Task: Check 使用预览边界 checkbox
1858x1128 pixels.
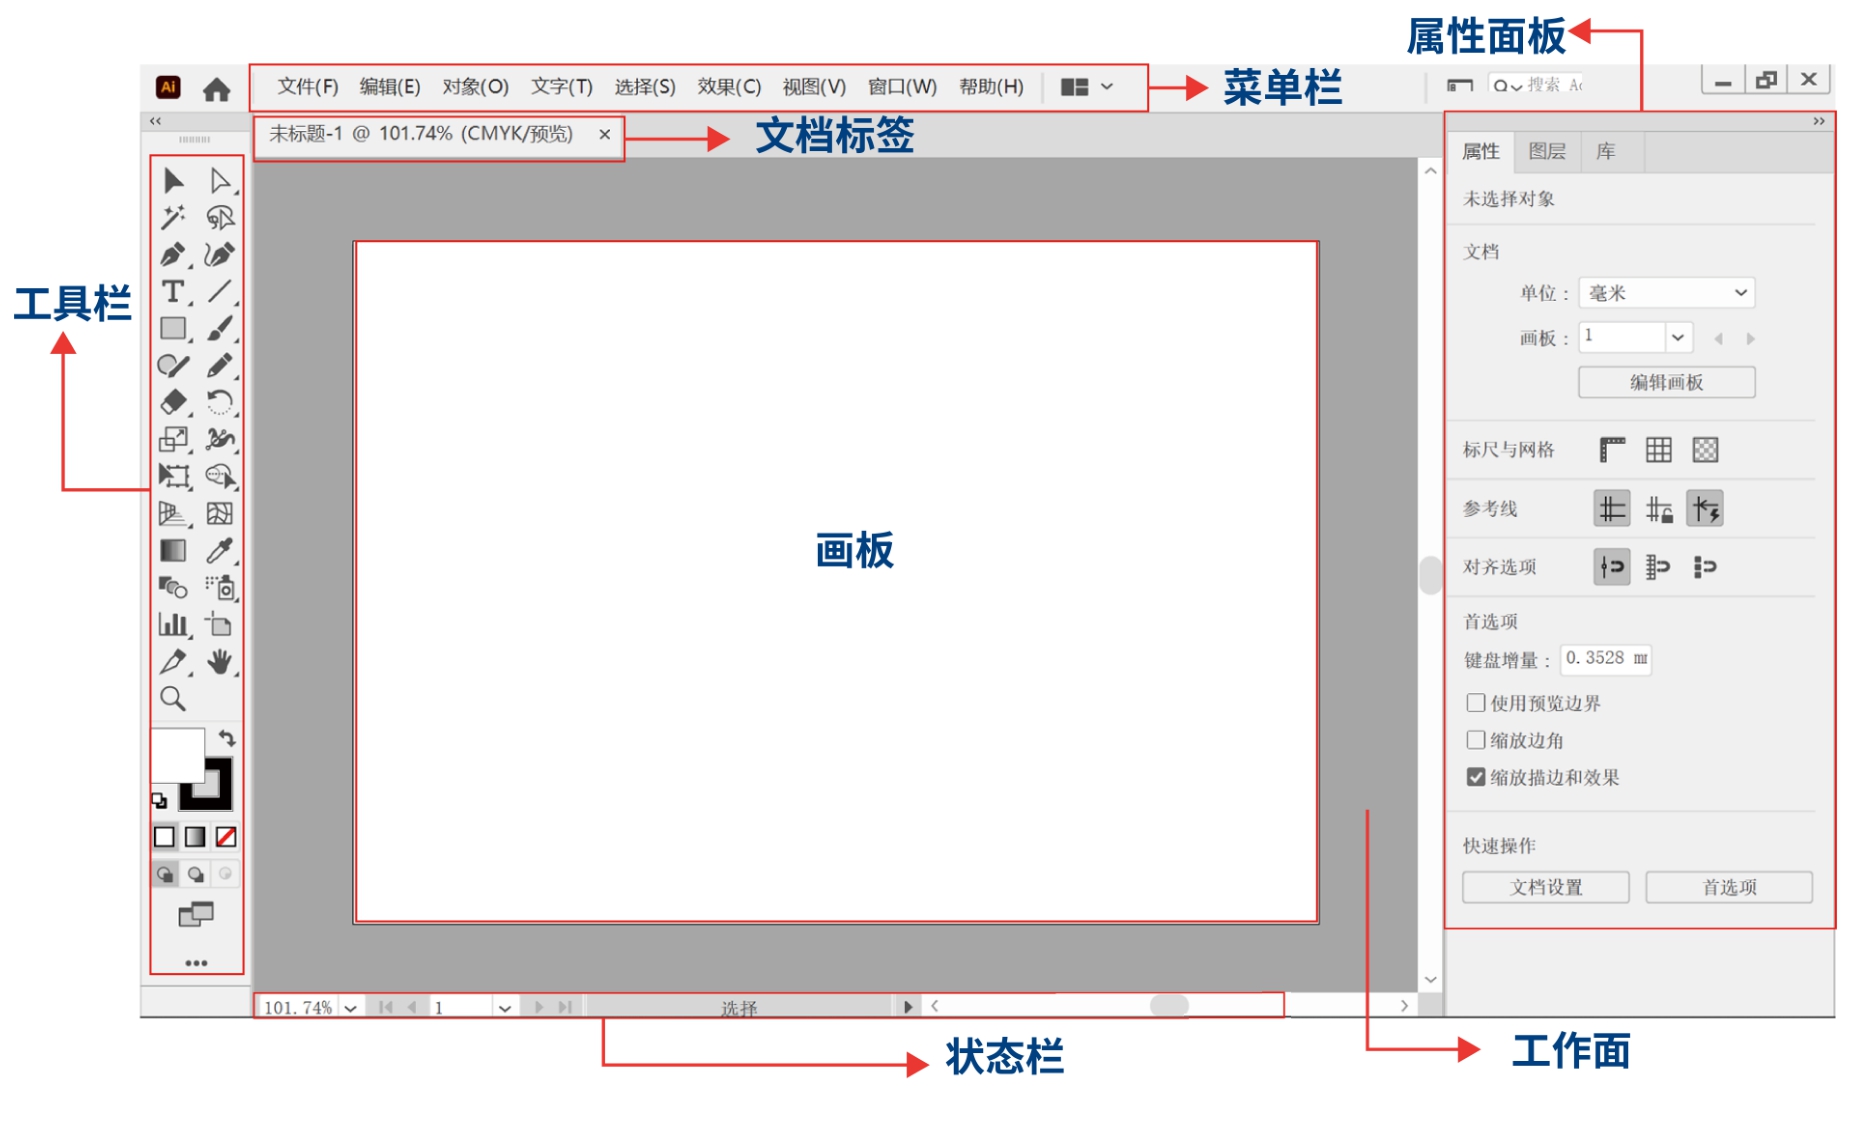Action: pos(1476,703)
